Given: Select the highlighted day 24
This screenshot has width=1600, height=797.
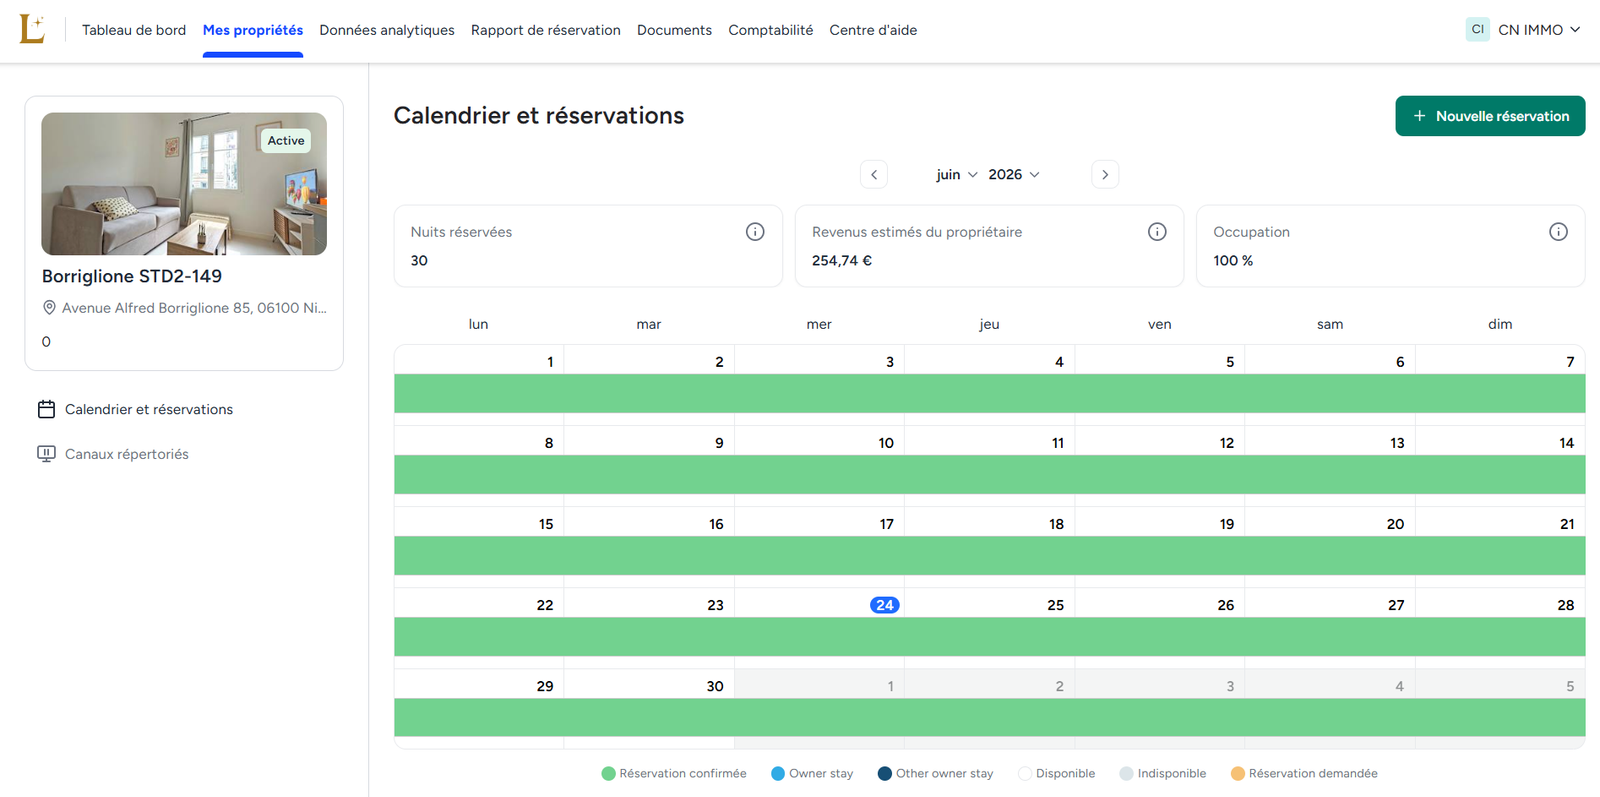Looking at the screenshot, I should click(884, 605).
